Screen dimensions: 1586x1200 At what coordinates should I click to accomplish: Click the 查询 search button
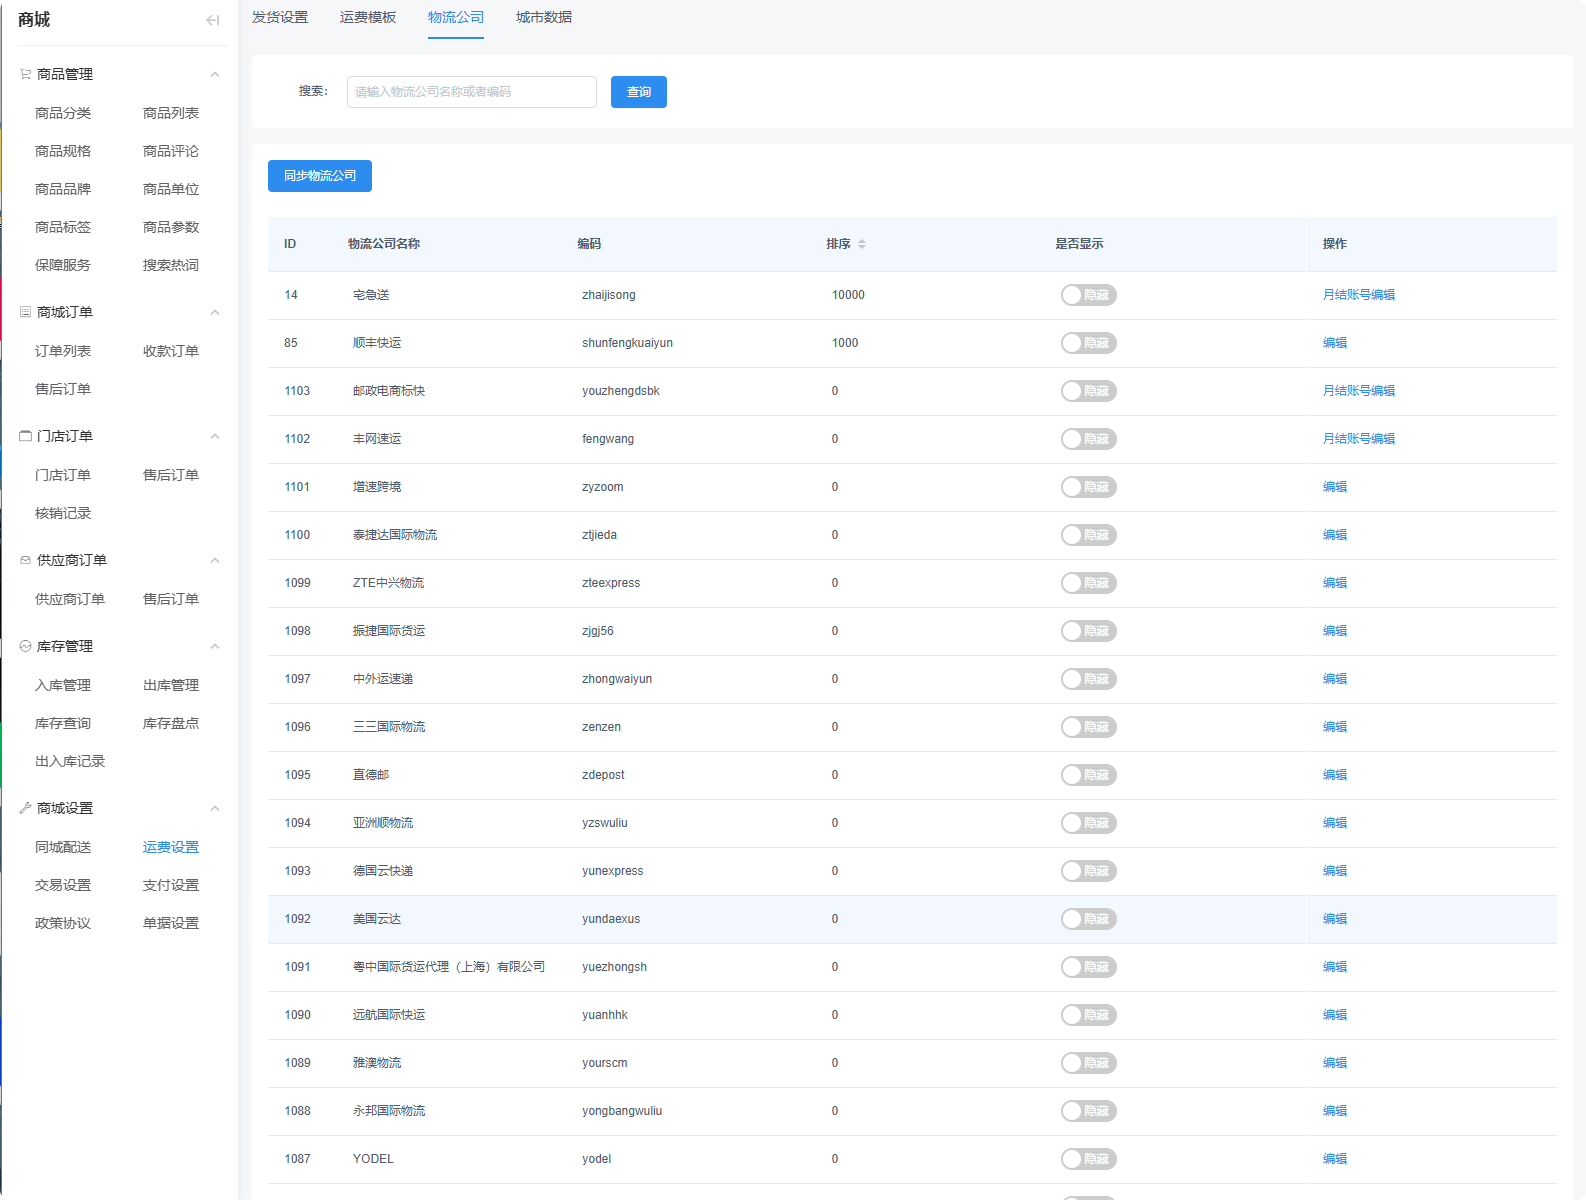(x=639, y=92)
